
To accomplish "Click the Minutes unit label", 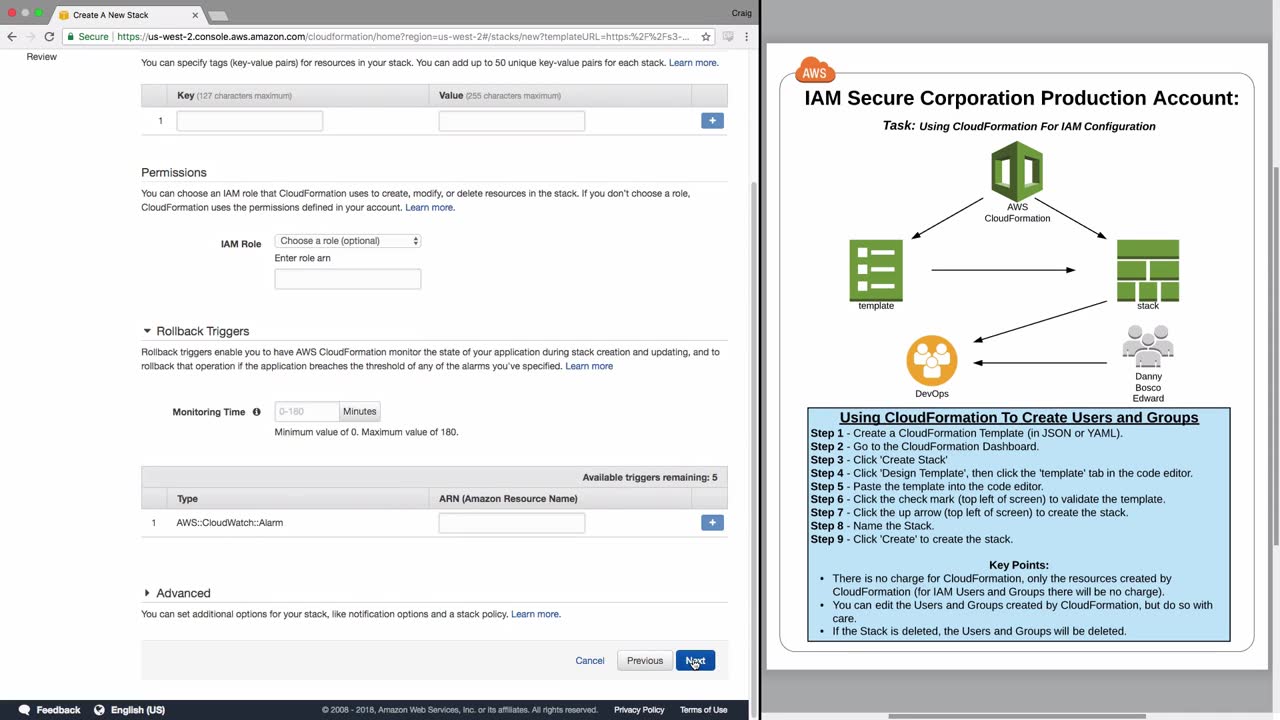I will coord(360,411).
